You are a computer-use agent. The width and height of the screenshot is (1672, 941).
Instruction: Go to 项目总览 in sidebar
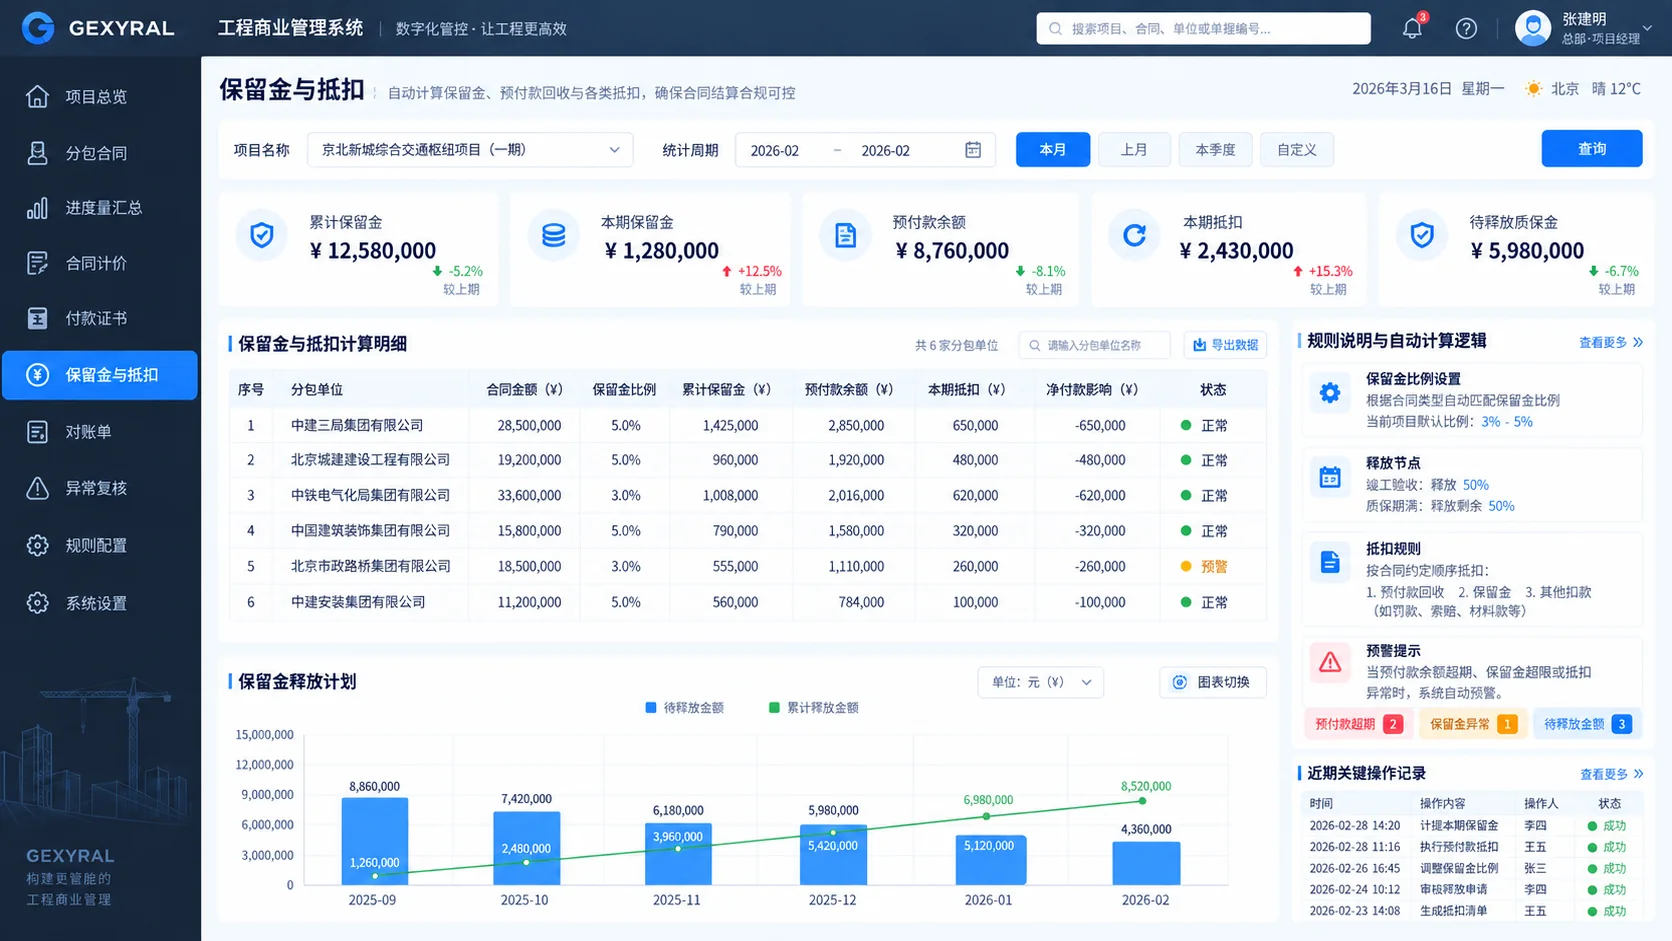tap(100, 96)
